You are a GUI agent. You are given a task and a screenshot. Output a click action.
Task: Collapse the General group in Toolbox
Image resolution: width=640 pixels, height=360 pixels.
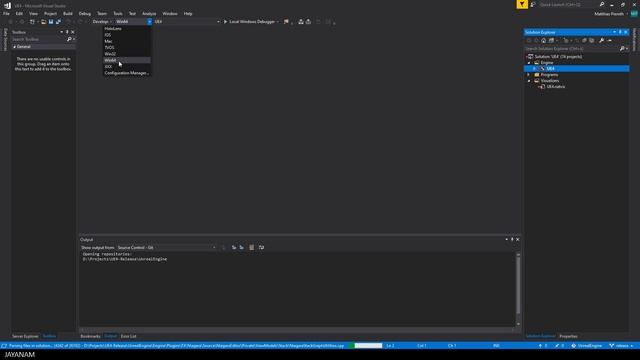(14, 47)
